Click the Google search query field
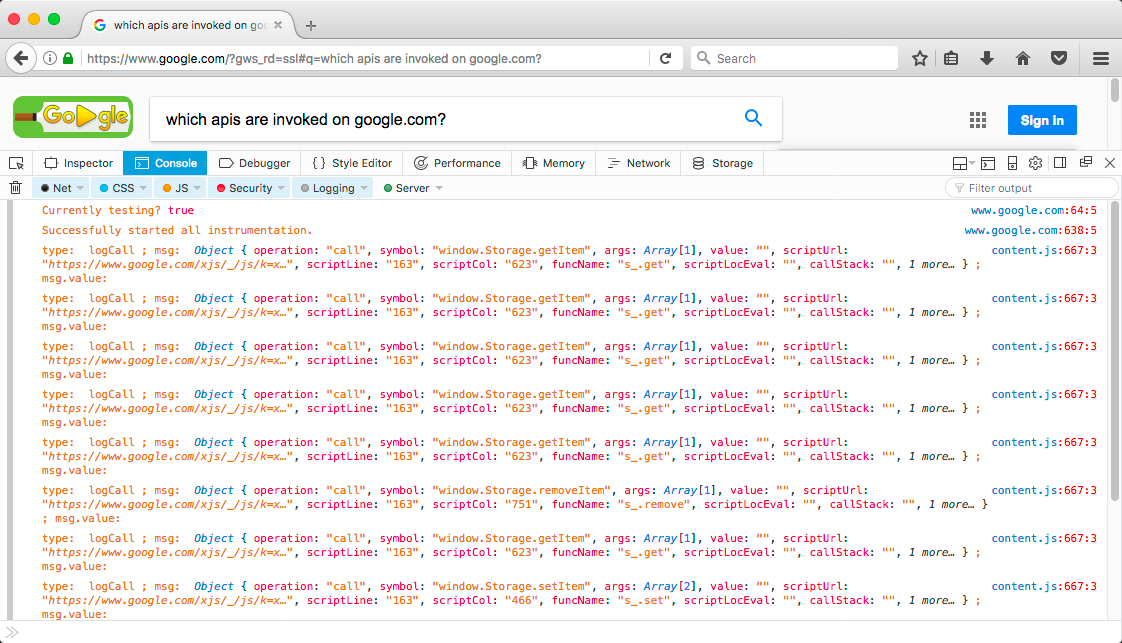The width and height of the screenshot is (1122, 643). coord(447,119)
